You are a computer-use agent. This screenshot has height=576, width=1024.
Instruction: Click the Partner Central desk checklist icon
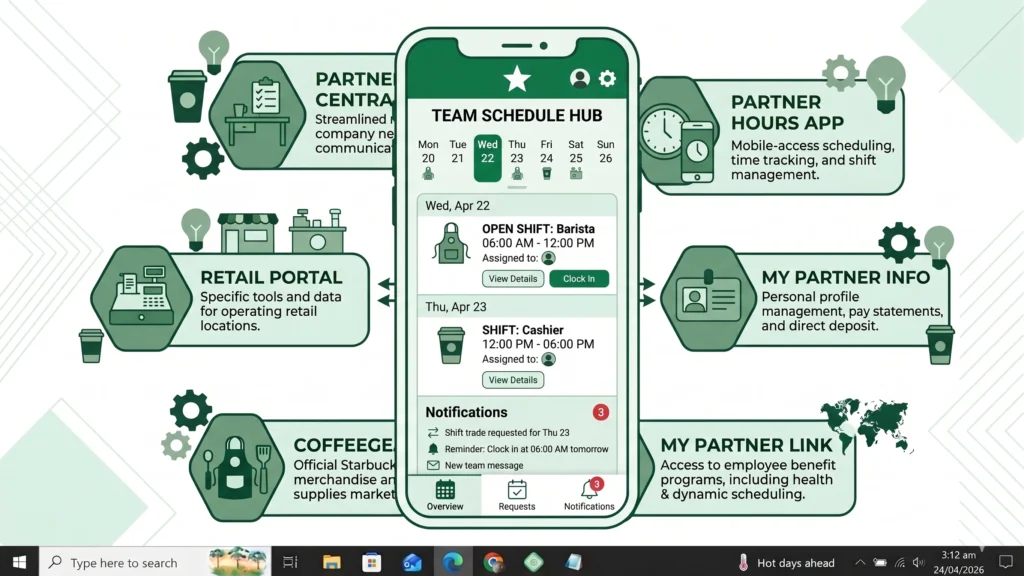tap(258, 114)
